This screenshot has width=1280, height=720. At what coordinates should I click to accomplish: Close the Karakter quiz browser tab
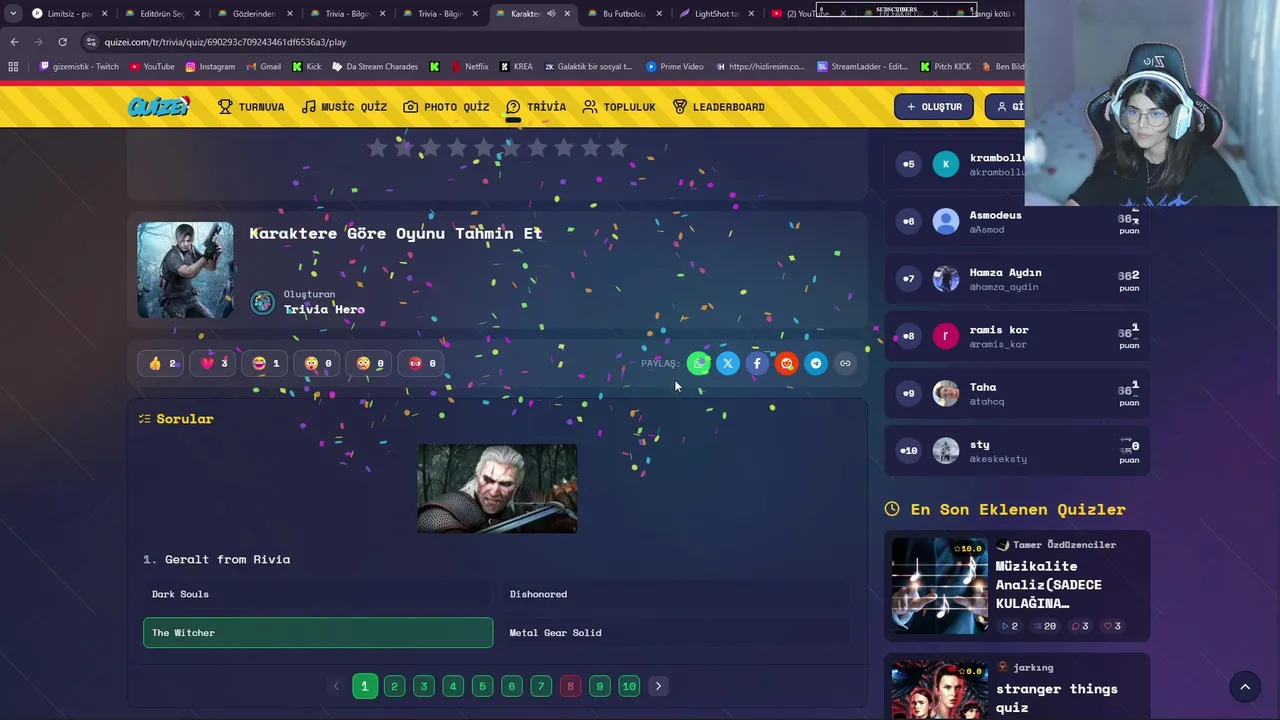[x=568, y=14]
